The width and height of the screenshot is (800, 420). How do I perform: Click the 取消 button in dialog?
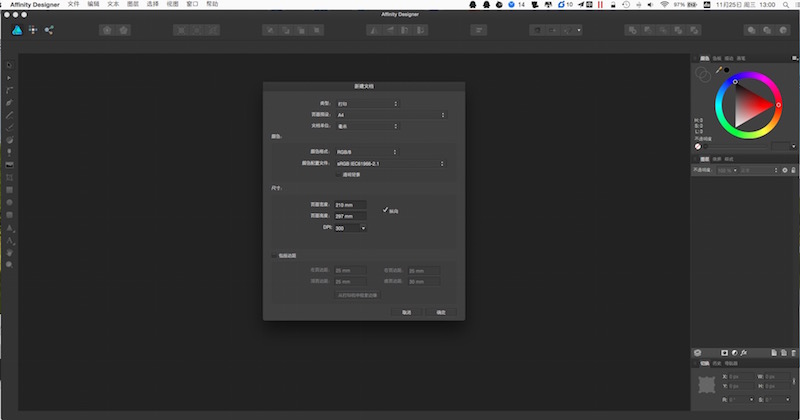(x=406, y=312)
